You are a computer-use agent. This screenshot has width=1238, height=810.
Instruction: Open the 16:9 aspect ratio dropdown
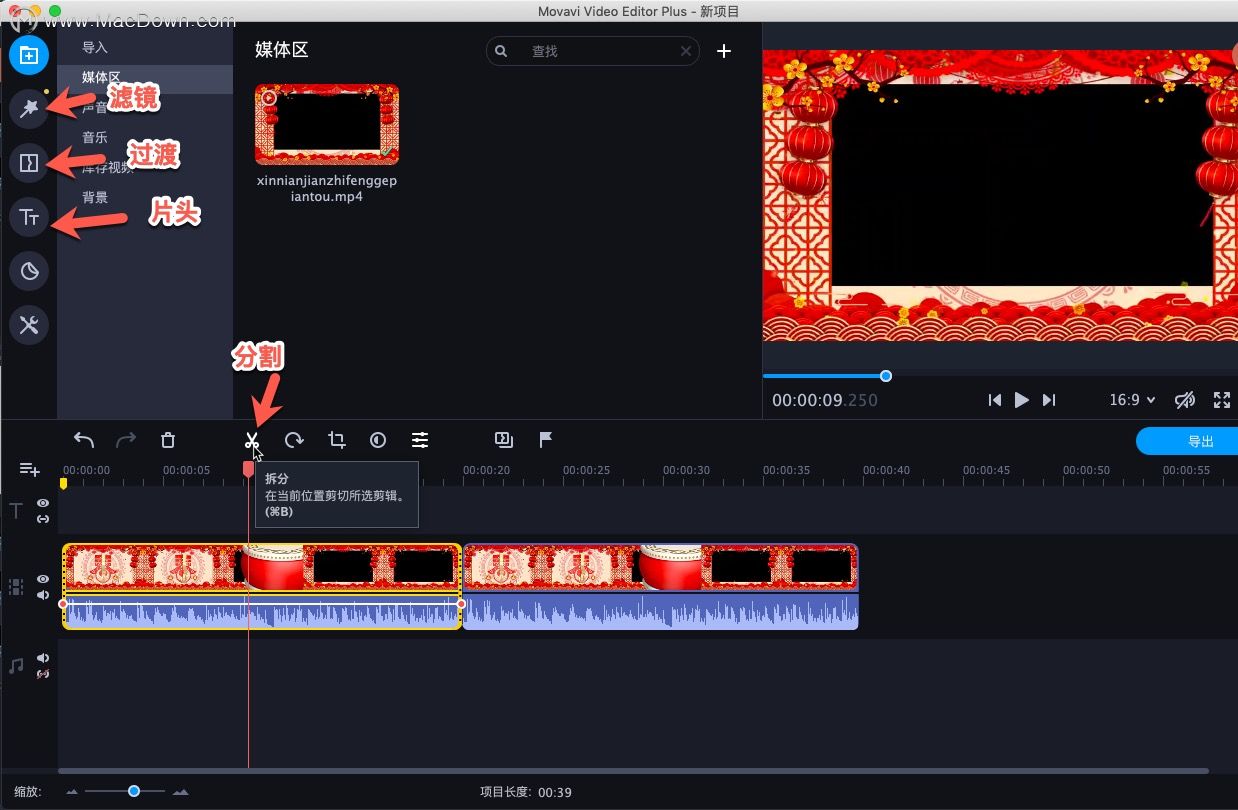[x=1132, y=400]
